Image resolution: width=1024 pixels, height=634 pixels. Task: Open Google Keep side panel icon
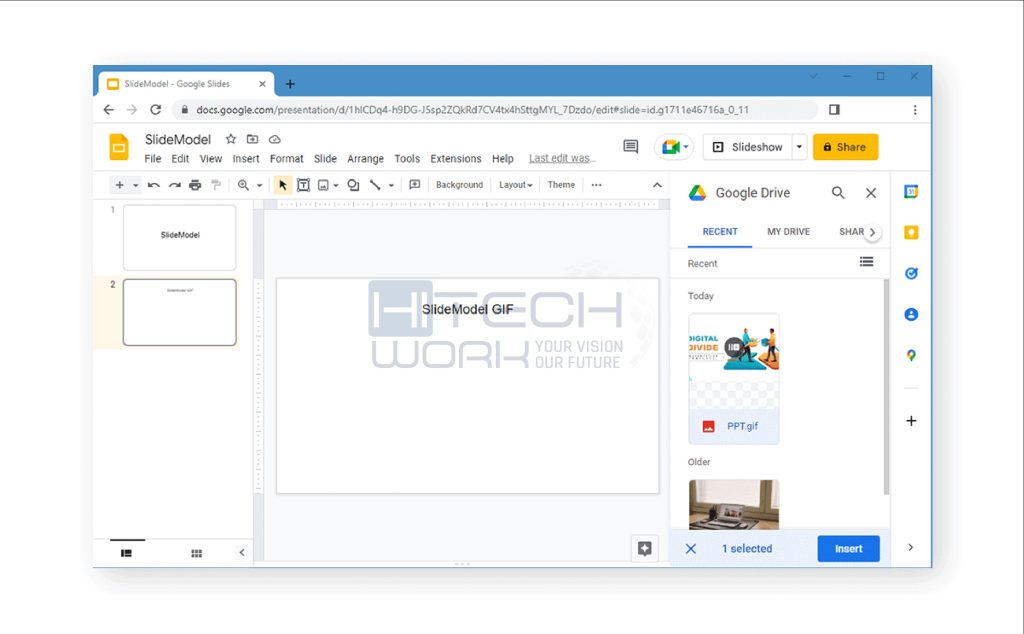(911, 232)
